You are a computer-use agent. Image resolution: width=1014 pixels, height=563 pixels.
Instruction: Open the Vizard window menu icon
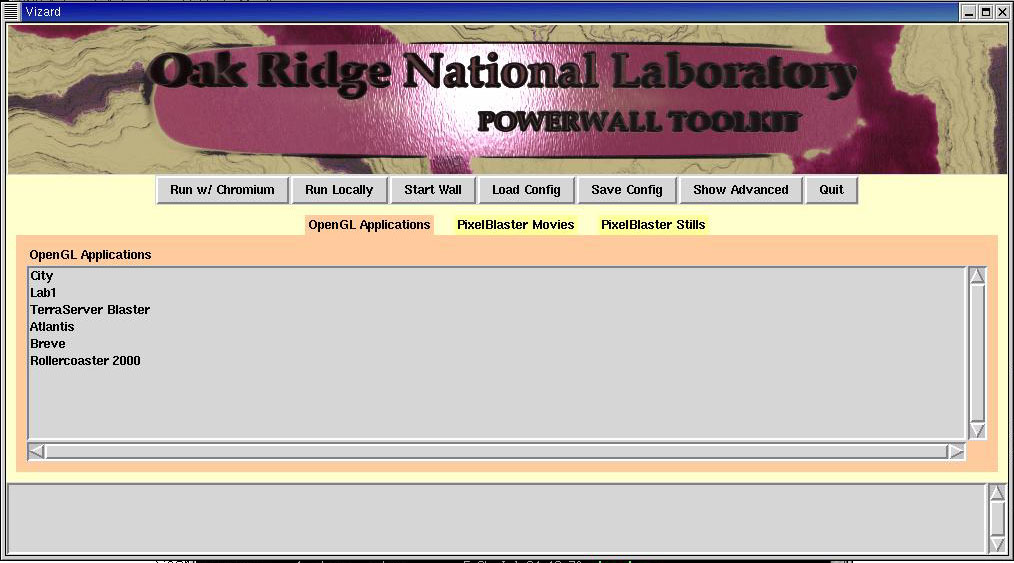(x=12, y=12)
